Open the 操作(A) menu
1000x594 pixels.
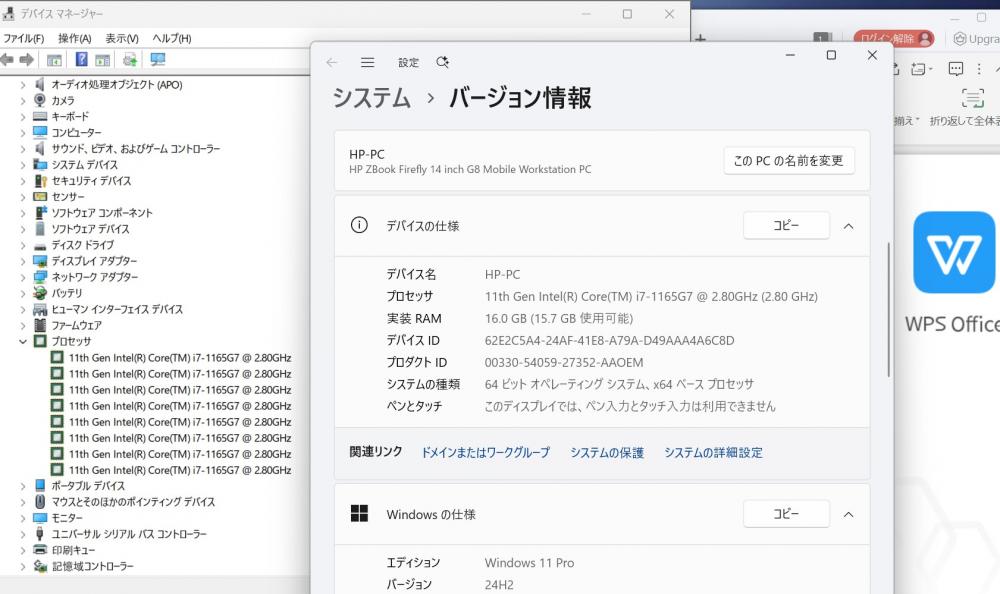(75, 38)
